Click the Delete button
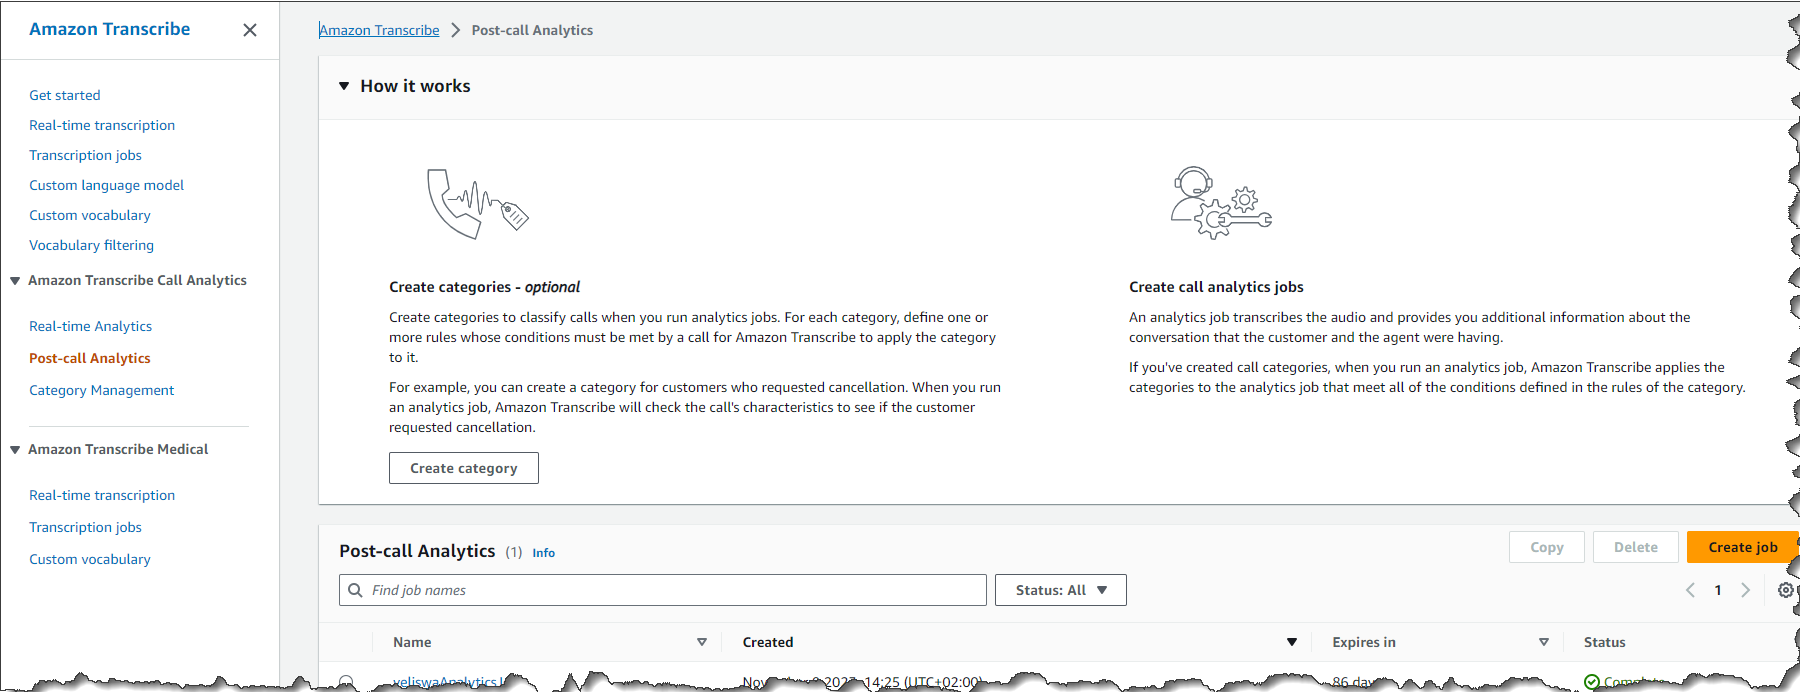The image size is (1800, 694). pos(1636,547)
